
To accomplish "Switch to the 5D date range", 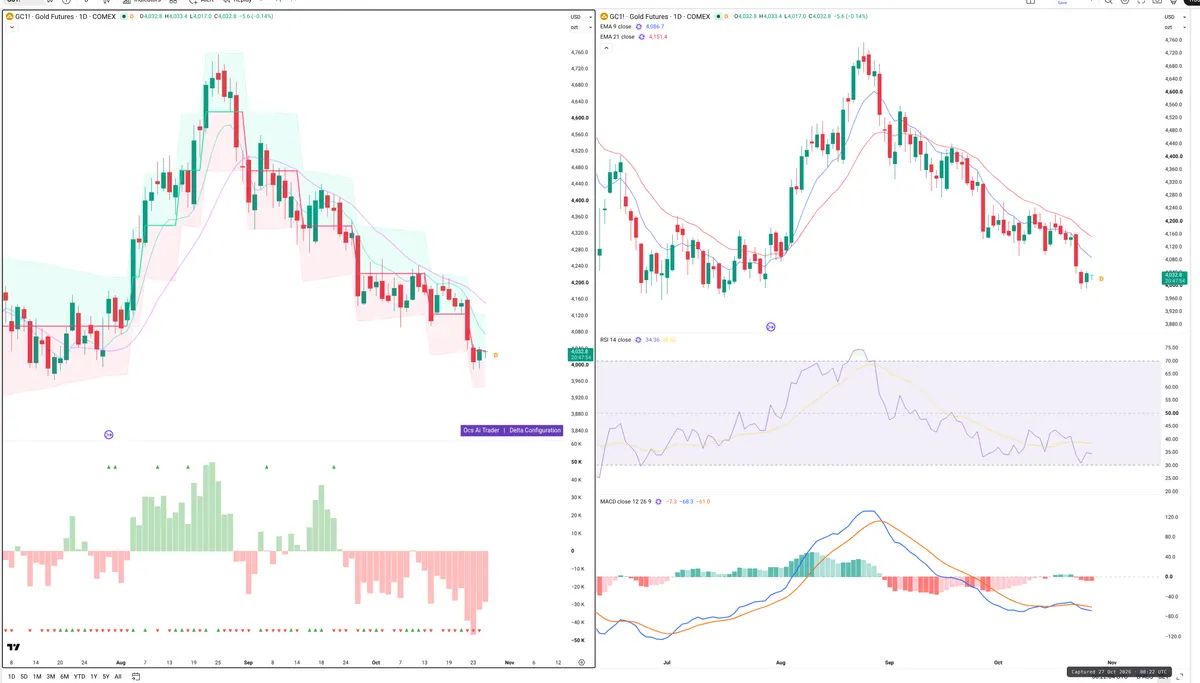I will [x=24, y=677].
